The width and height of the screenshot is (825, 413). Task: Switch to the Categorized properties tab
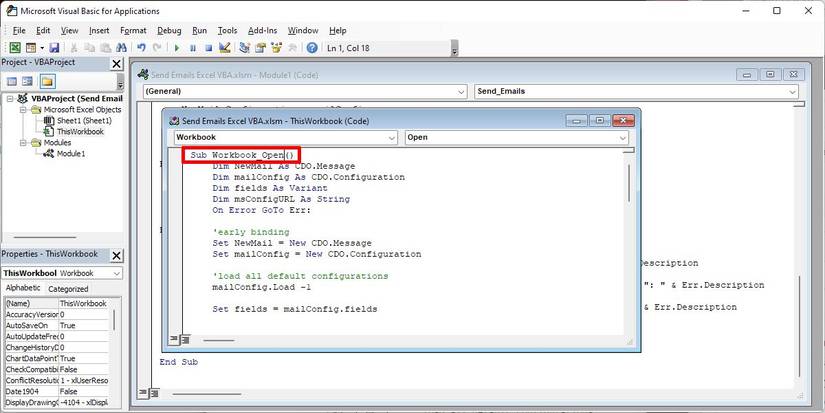pyautogui.click(x=68, y=289)
